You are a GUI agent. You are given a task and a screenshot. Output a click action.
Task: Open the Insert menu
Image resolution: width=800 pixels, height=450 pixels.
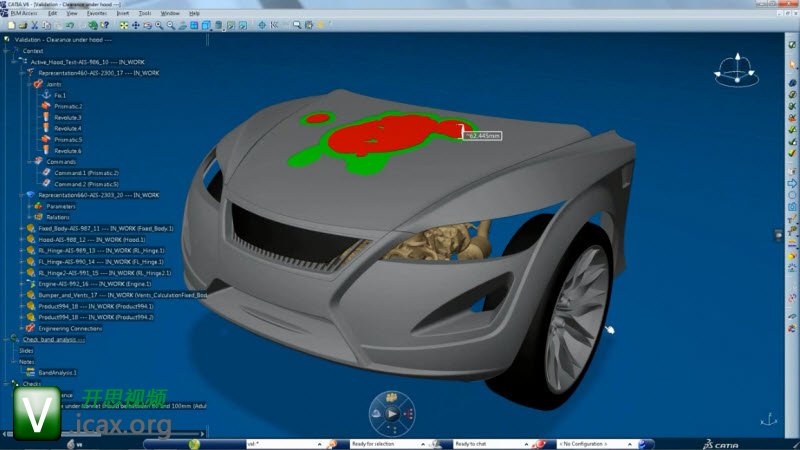pyautogui.click(x=122, y=13)
